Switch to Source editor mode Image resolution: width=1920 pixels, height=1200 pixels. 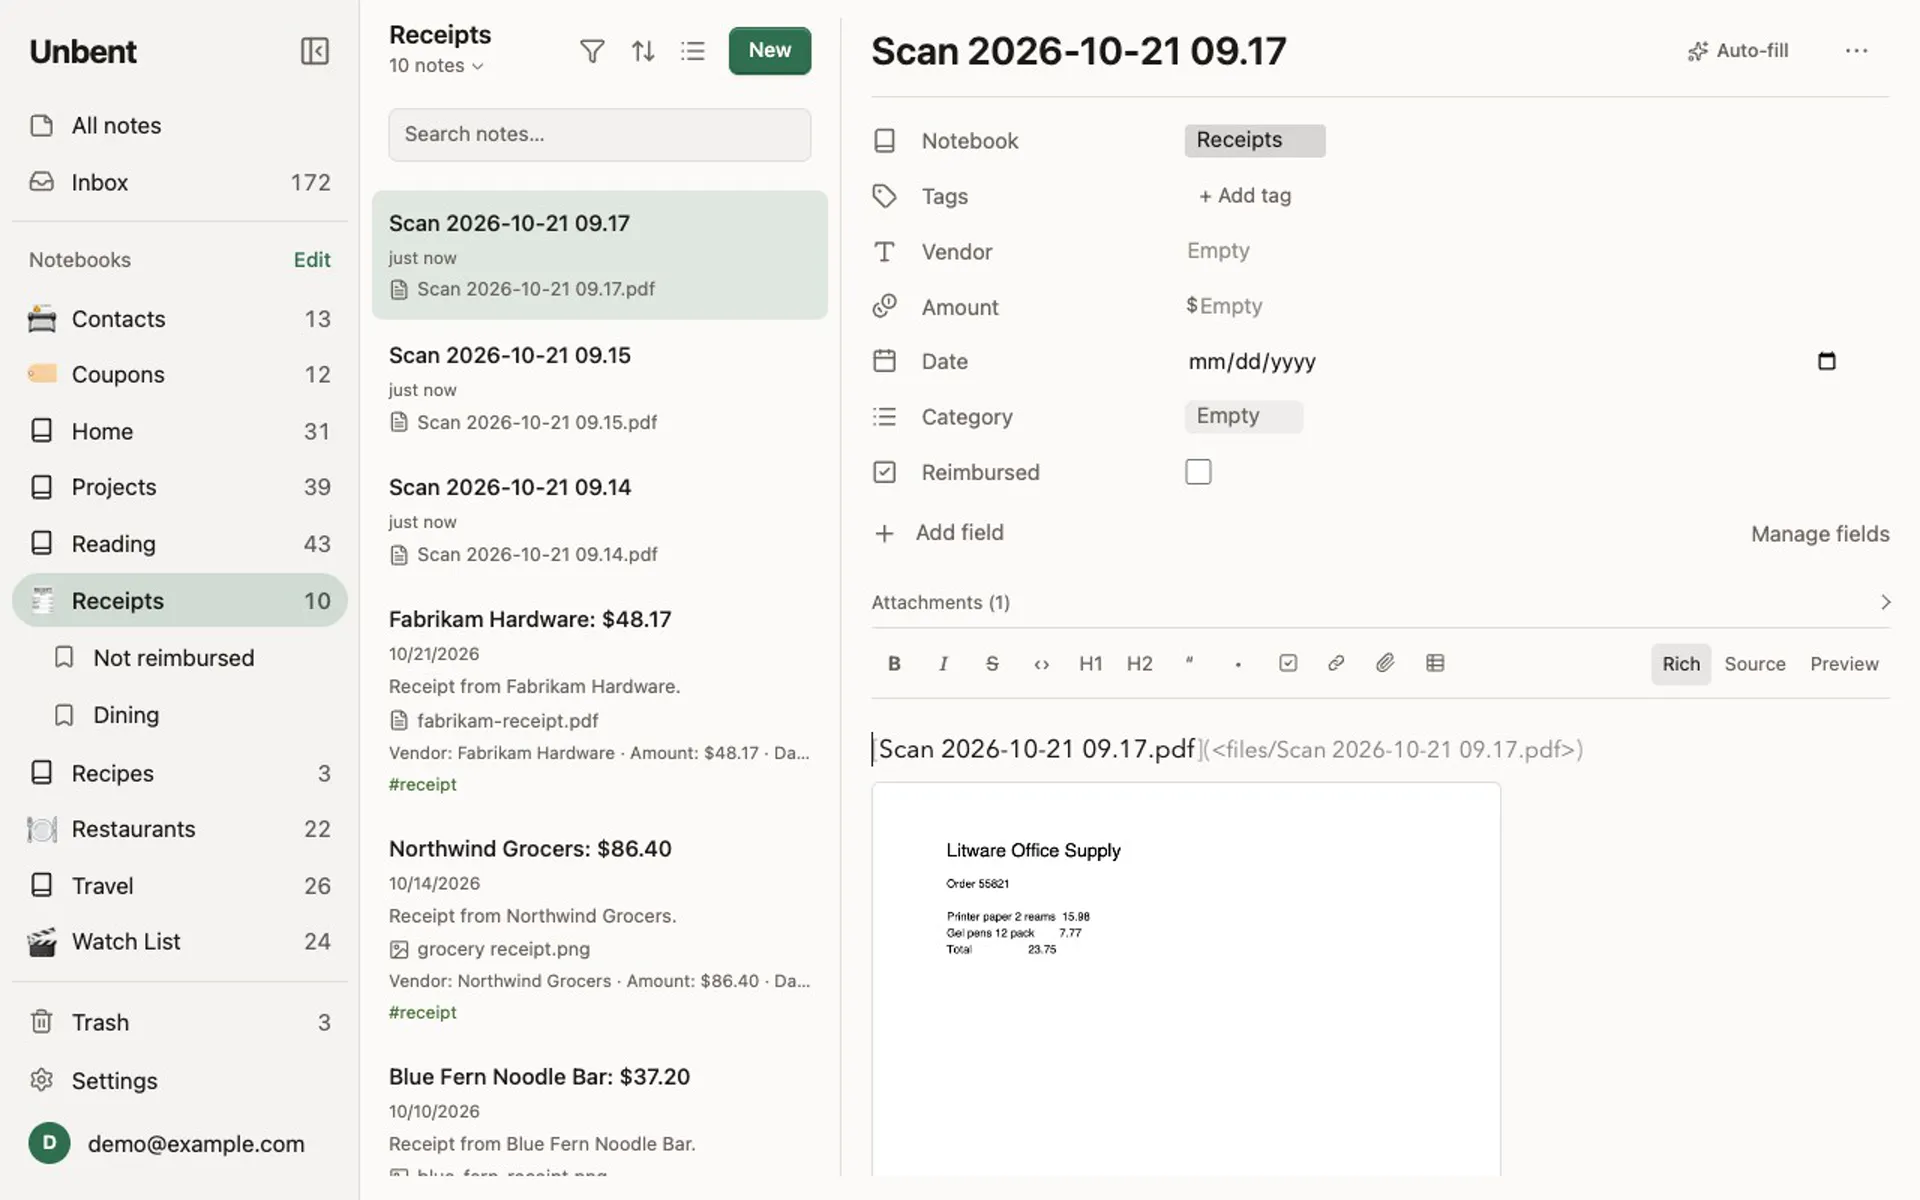(x=1754, y=664)
